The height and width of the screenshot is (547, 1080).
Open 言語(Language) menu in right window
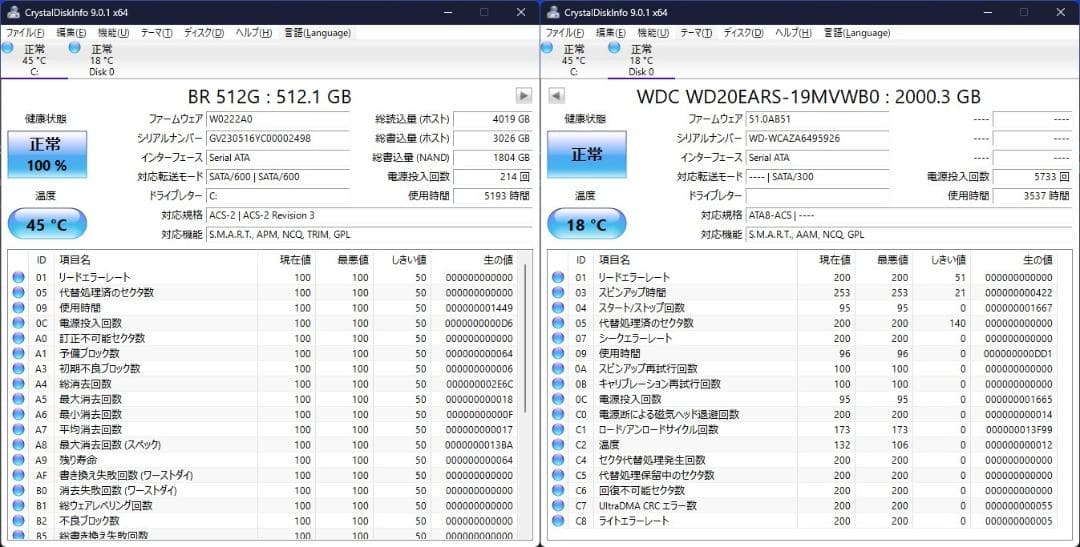pyautogui.click(x=857, y=32)
